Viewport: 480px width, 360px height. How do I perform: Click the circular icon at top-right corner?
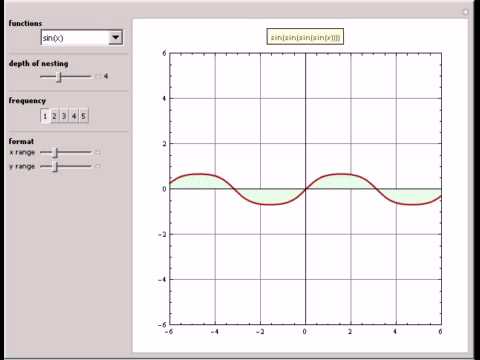(465, 12)
